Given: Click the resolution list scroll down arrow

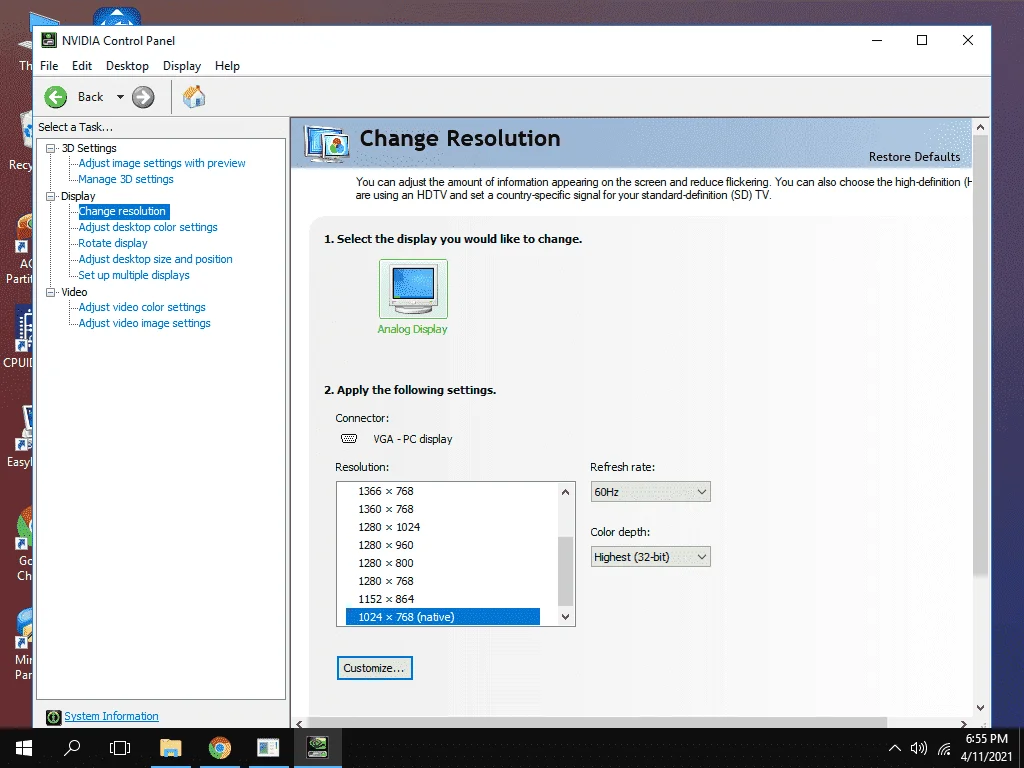Looking at the screenshot, I should pyautogui.click(x=566, y=616).
